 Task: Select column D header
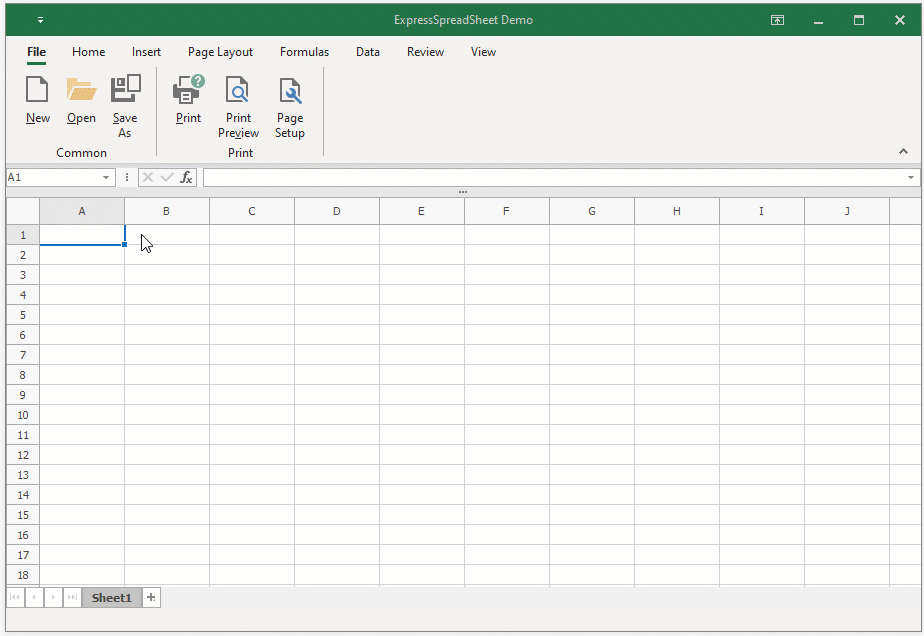point(336,211)
